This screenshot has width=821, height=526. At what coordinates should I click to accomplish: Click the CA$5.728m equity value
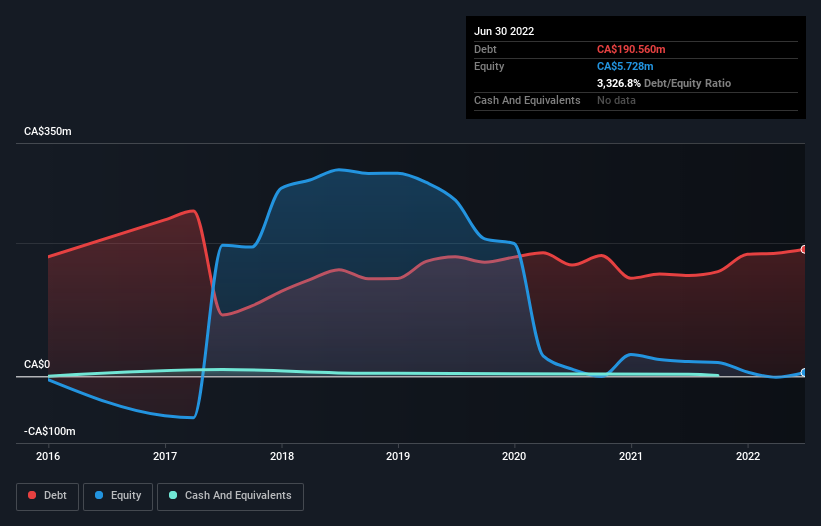[625, 66]
